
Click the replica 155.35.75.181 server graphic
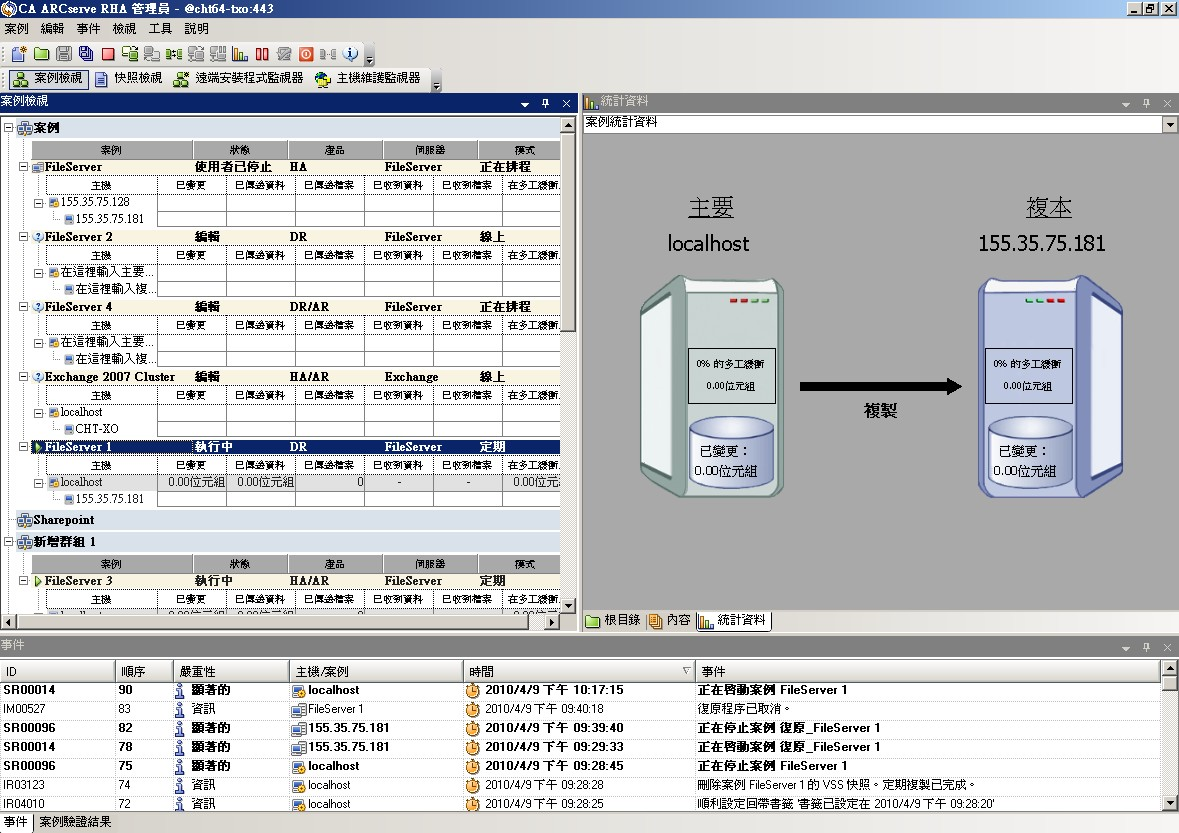point(1050,386)
